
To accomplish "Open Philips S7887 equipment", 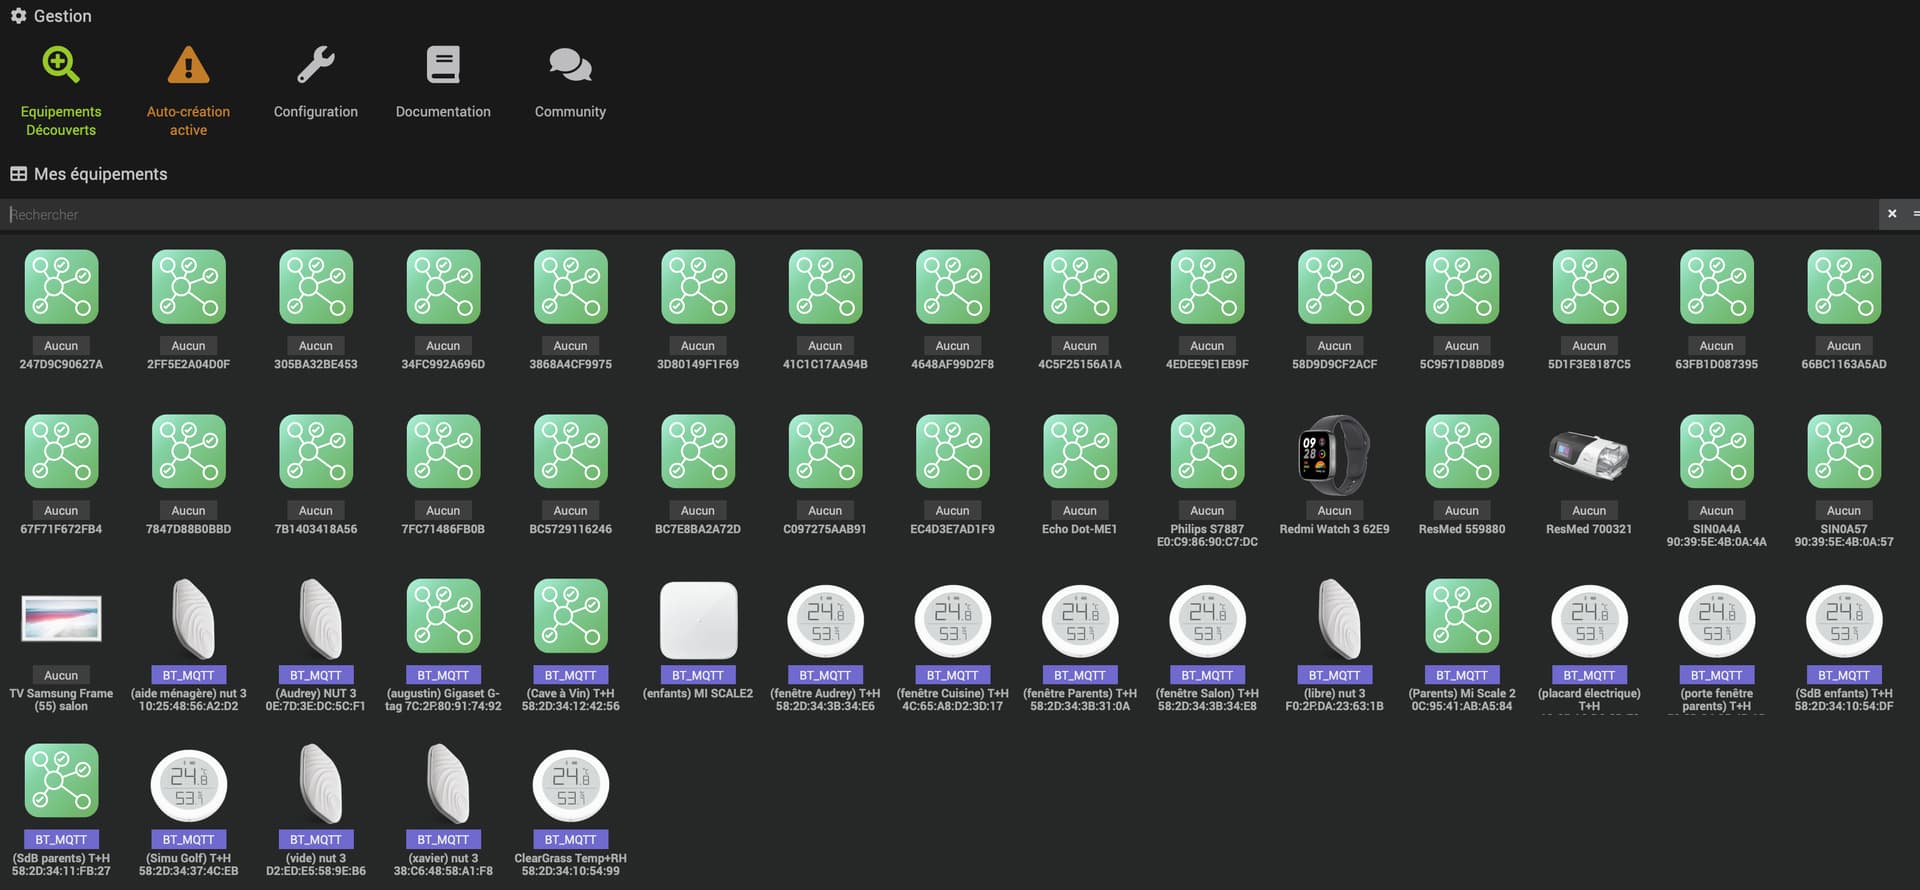I will coord(1207,455).
